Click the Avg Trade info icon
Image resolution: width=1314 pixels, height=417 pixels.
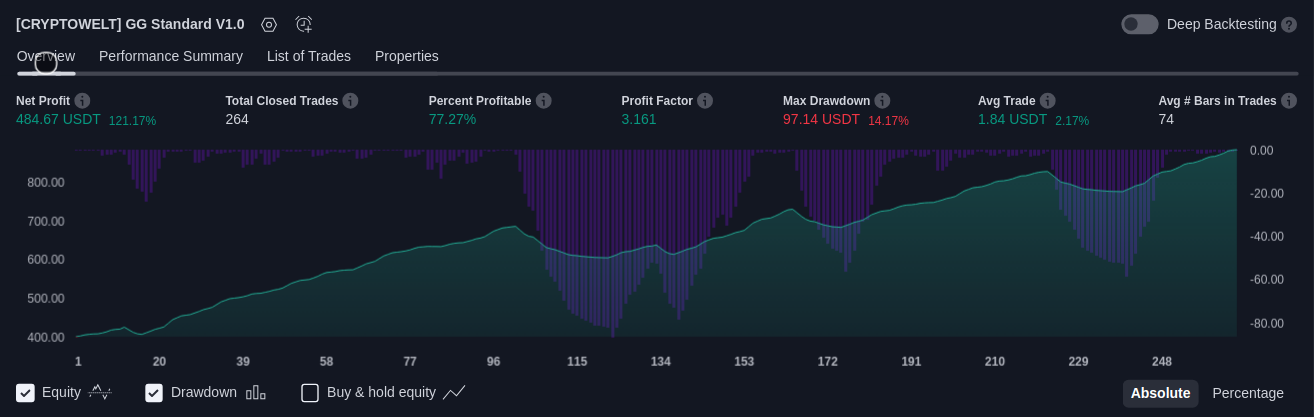[x=1047, y=101]
